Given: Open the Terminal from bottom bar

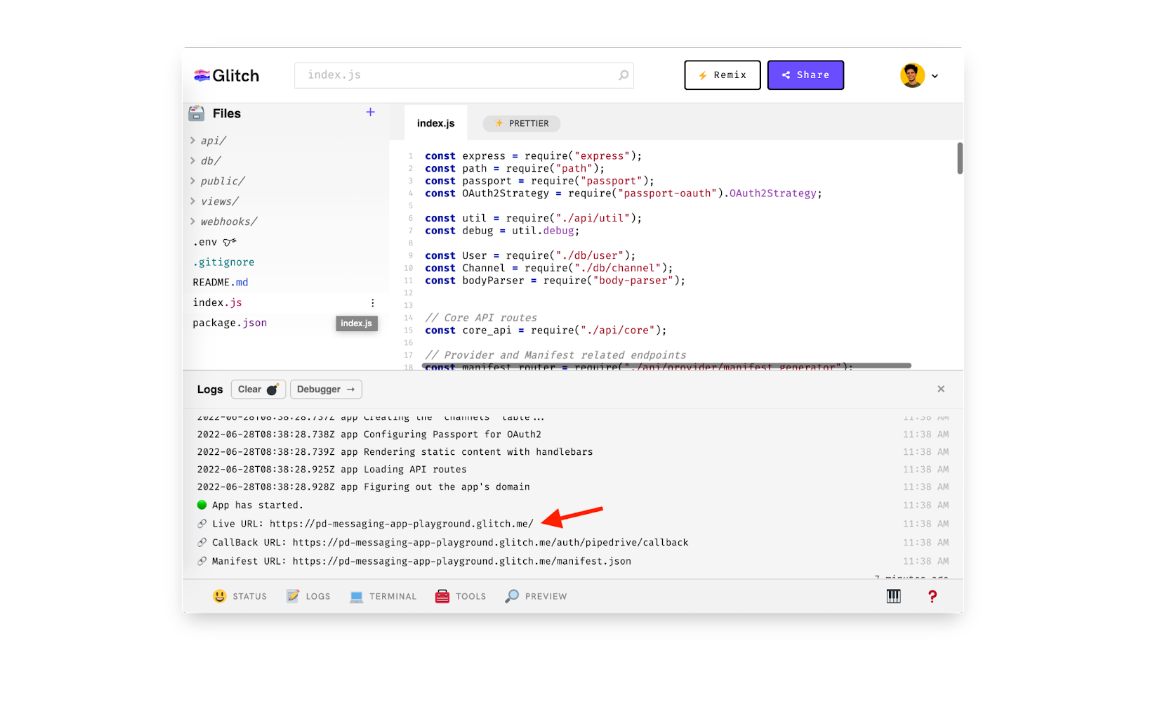Looking at the screenshot, I should (x=383, y=596).
